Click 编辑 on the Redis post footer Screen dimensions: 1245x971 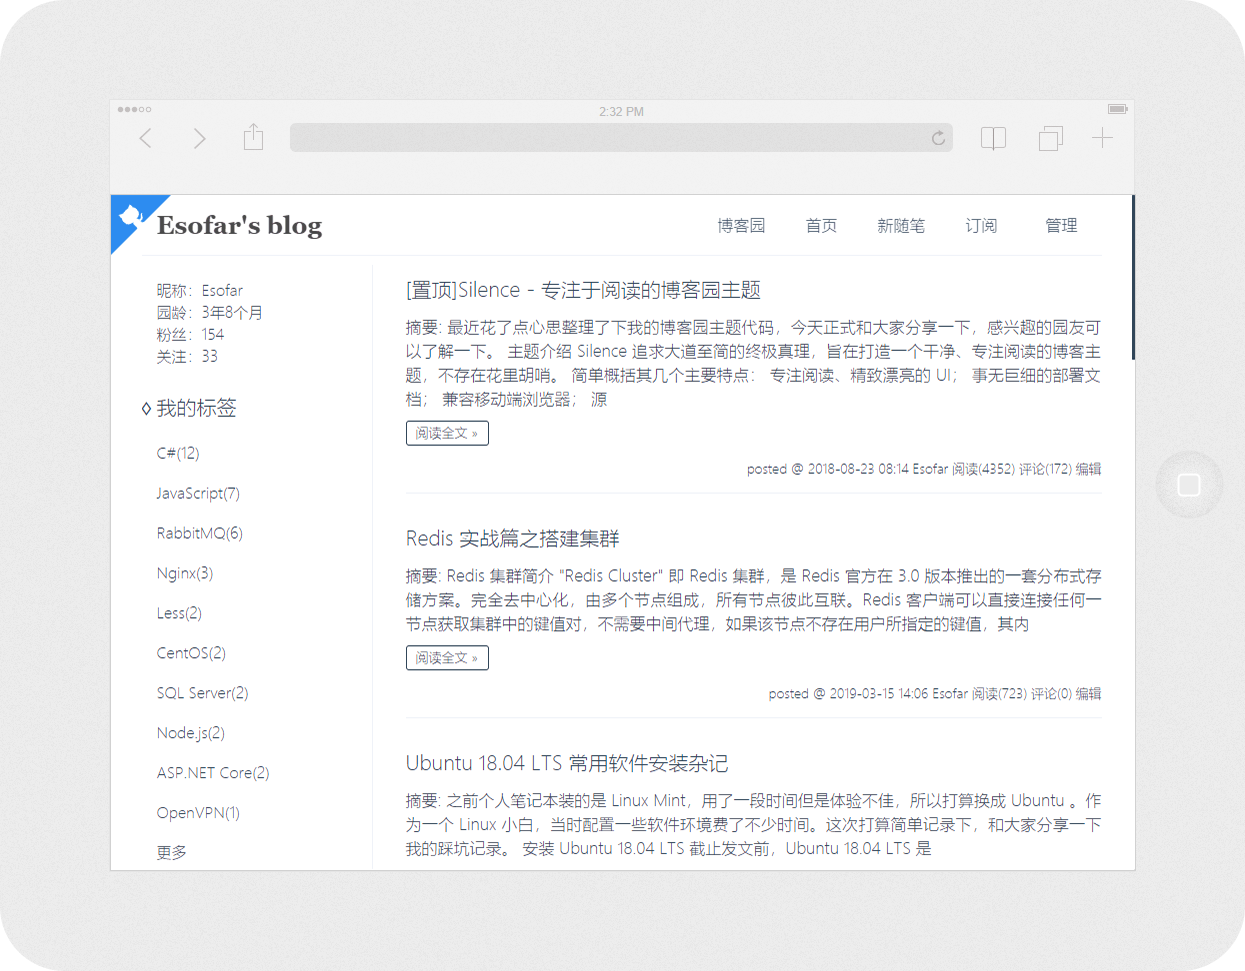coord(1088,694)
